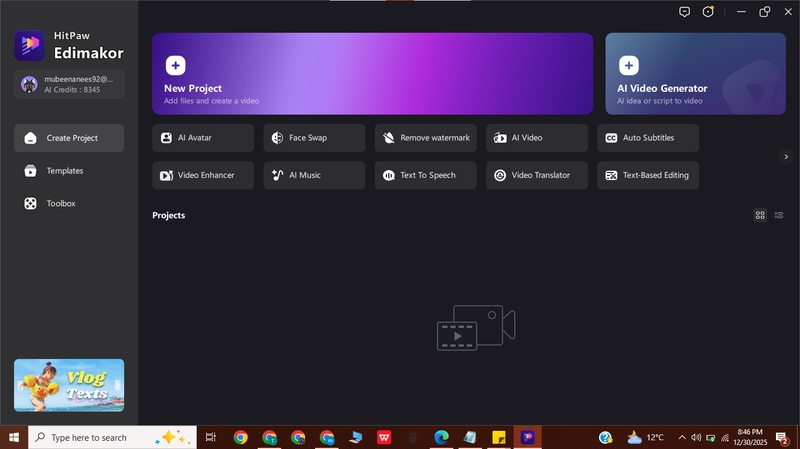Click the plus icon on New Project
Screen dimensions: 800x449
pos(176,65)
